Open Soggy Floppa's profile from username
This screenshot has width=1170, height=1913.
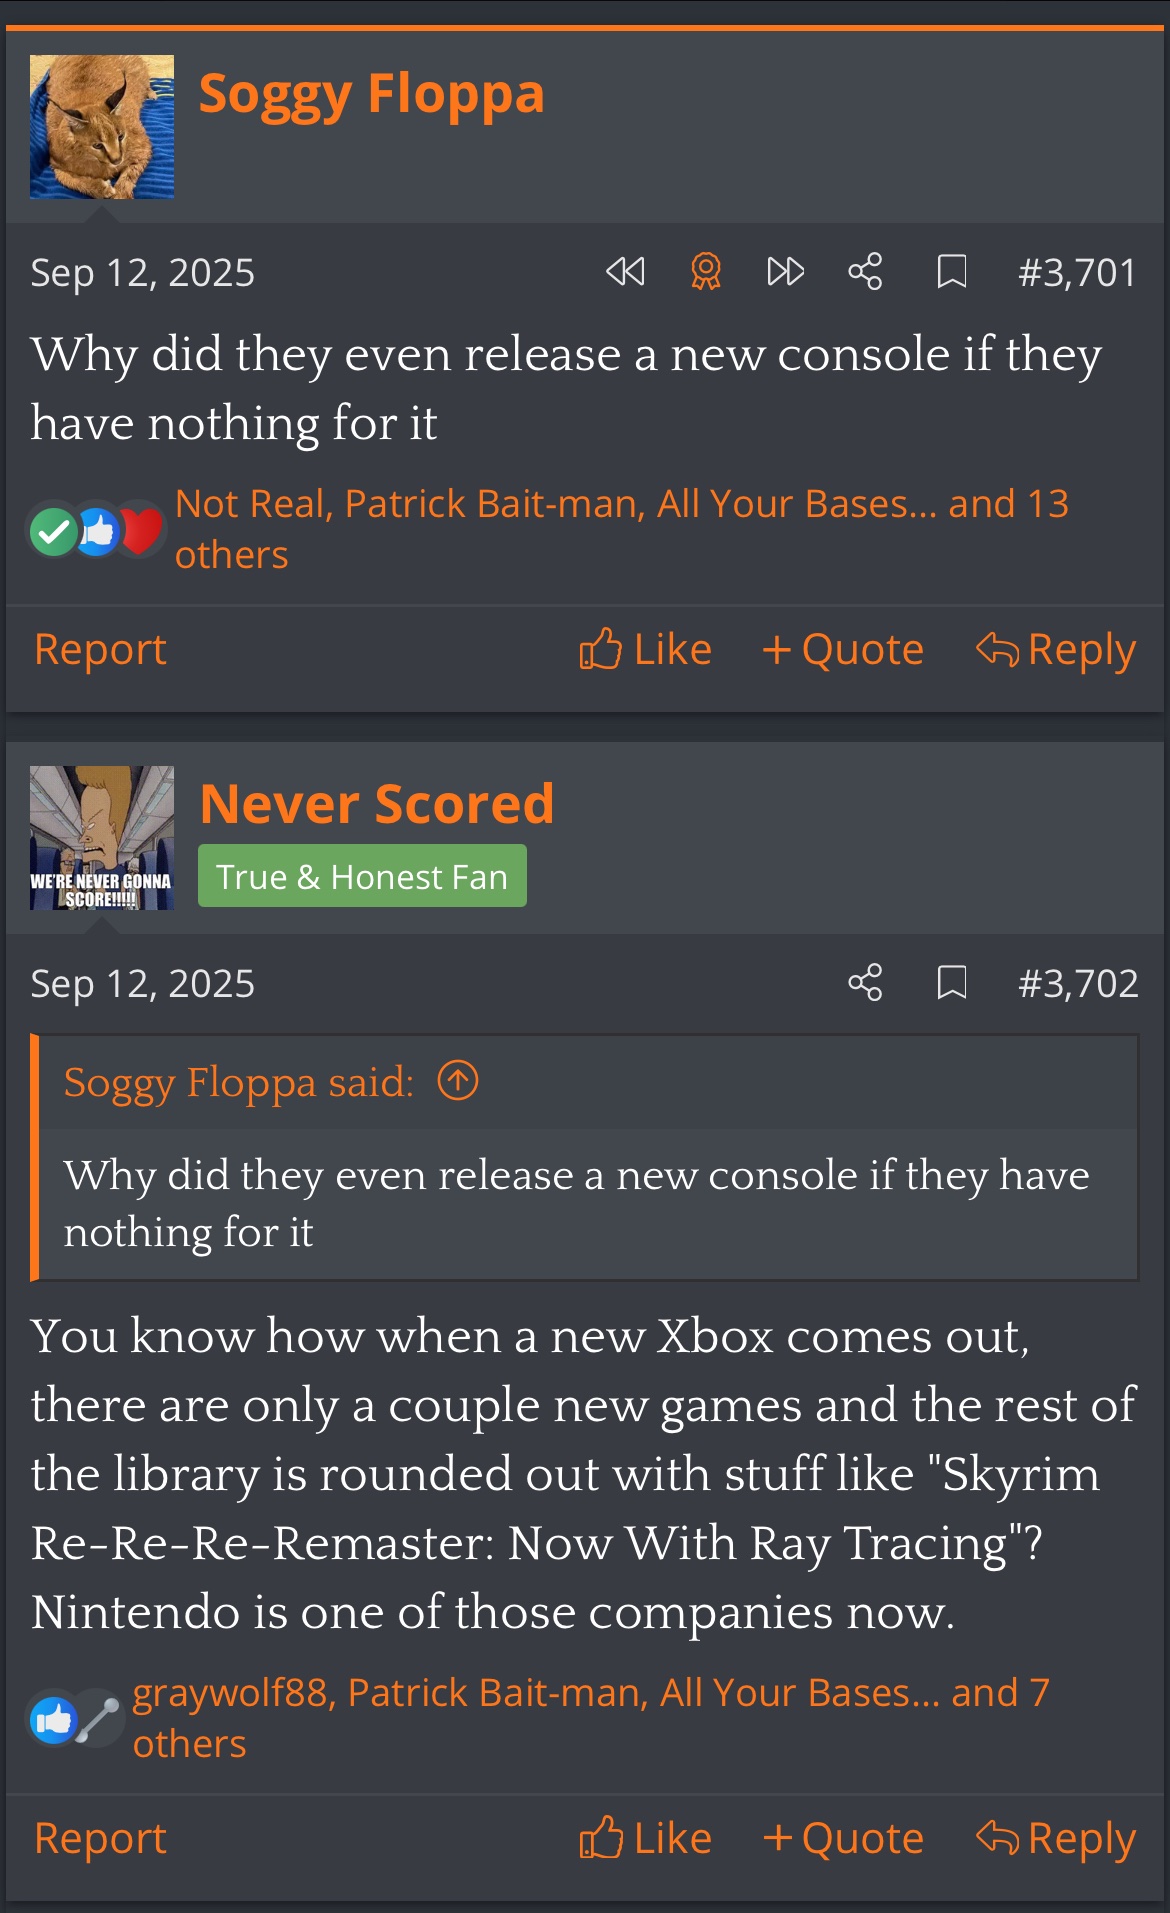coord(372,95)
